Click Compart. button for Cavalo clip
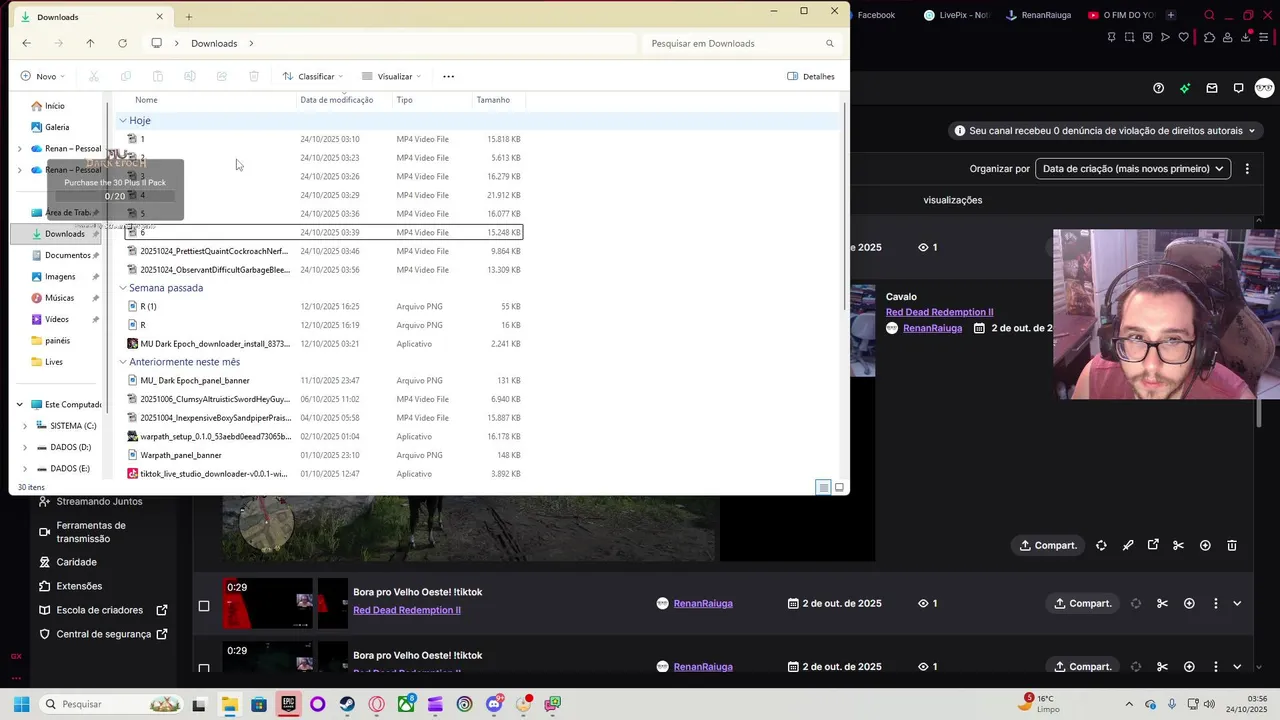This screenshot has width=1280, height=720. click(x=1048, y=545)
